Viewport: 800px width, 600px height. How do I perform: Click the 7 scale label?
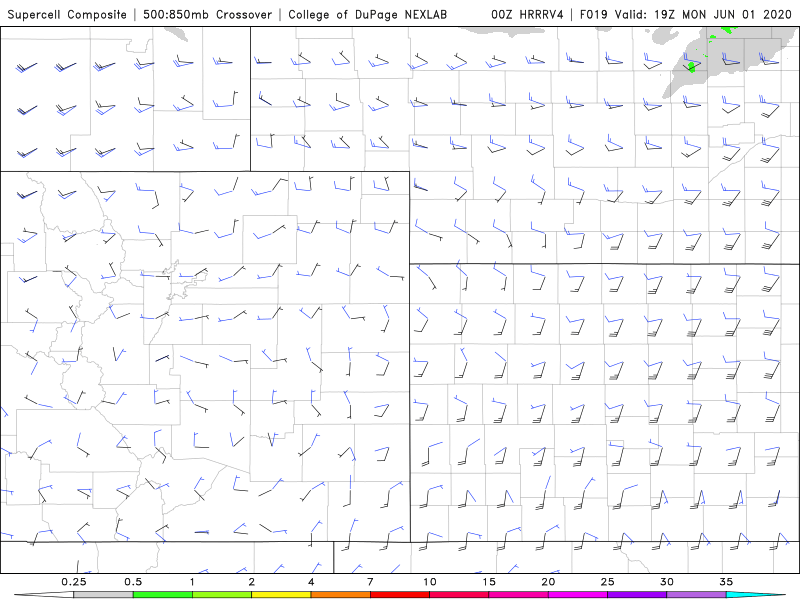tap(370, 582)
